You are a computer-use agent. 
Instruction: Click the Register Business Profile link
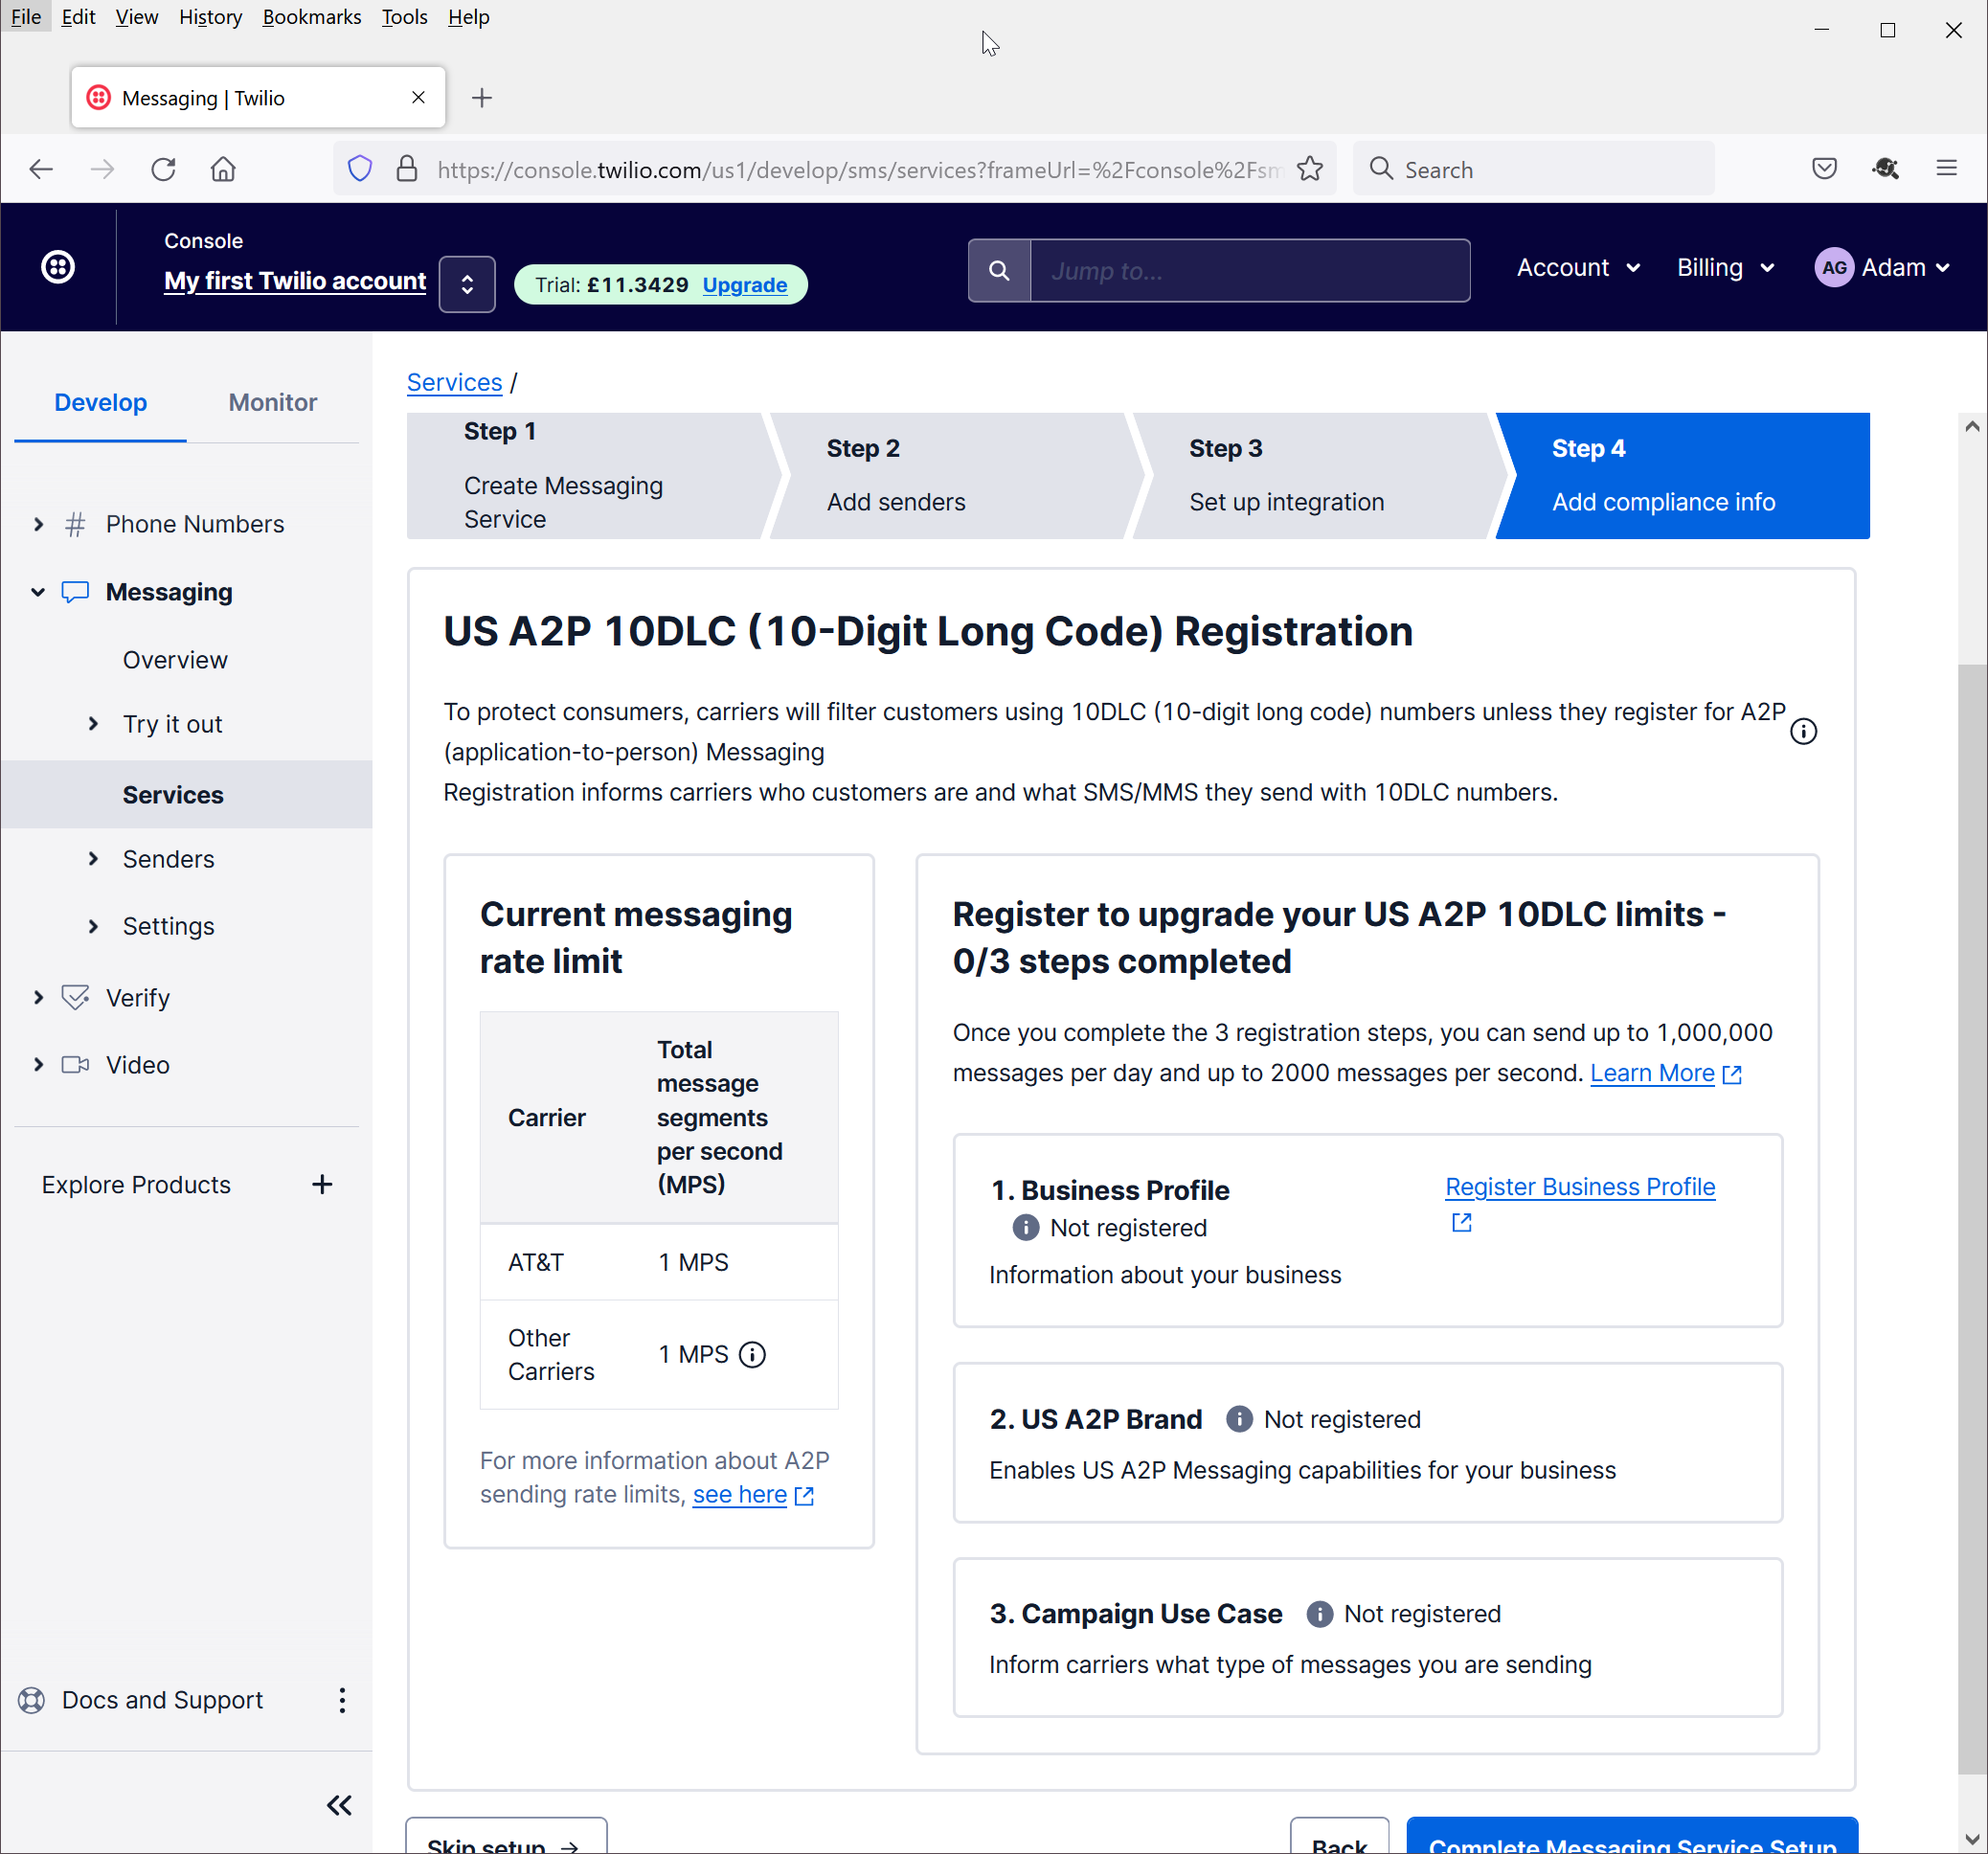[1579, 1187]
